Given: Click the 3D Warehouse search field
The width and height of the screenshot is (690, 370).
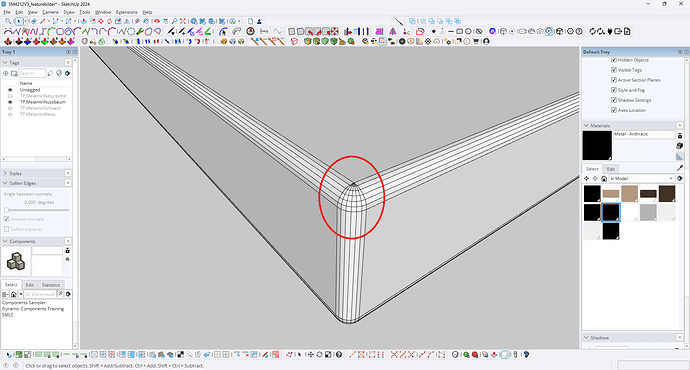Looking at the screenshot, I should pyautogui.click(x=40, y=294).
